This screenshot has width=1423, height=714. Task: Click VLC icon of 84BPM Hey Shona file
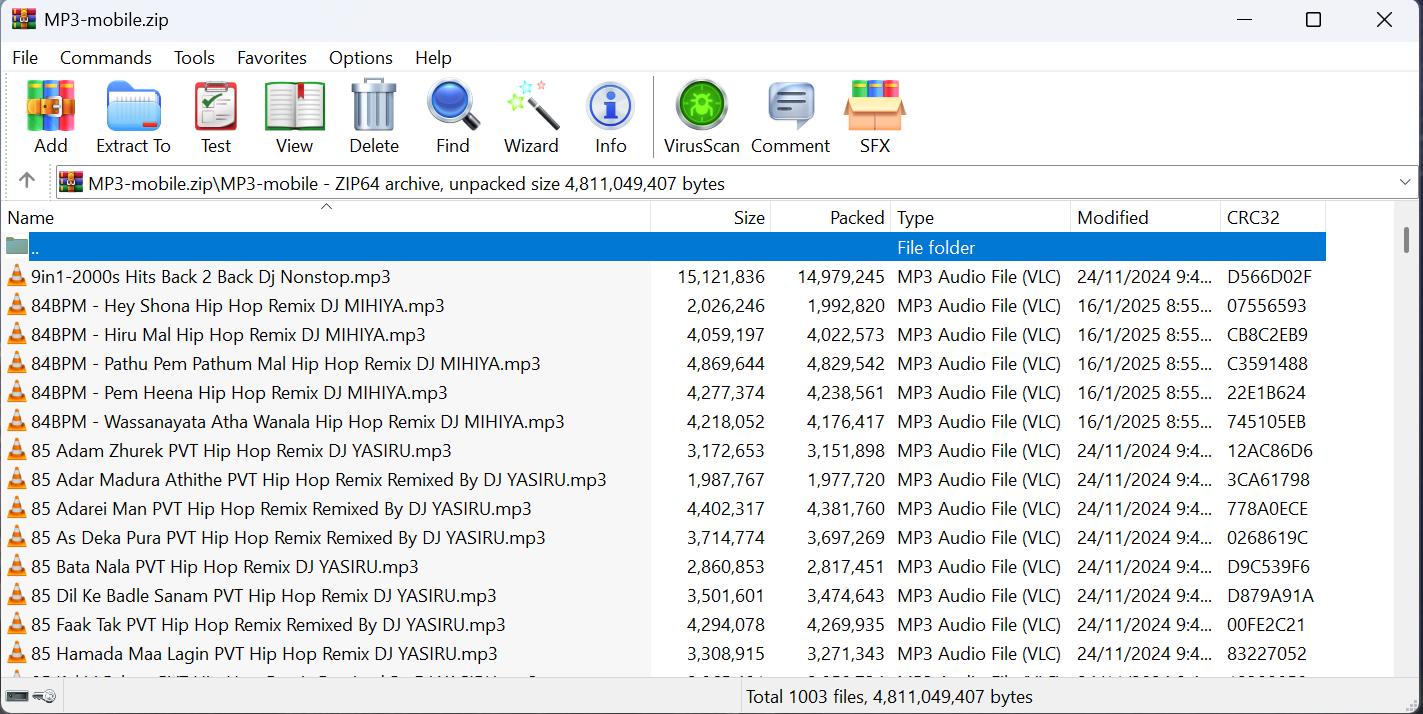point(17,305)
